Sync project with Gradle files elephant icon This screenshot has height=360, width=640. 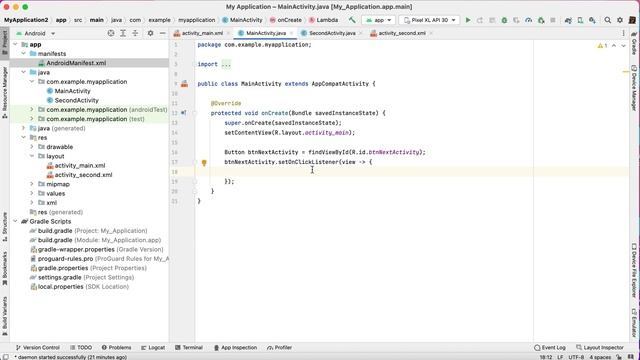(x=568, y=20)
